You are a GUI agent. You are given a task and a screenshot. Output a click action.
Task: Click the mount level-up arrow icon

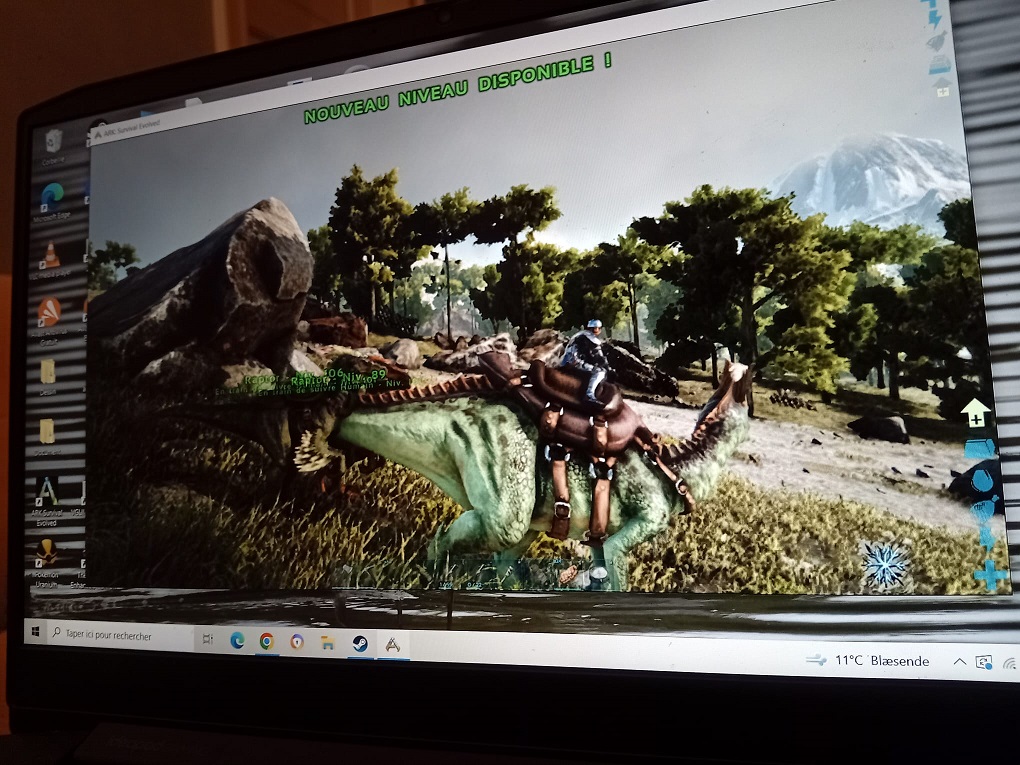pyautogui.click(x=943, y=87)
